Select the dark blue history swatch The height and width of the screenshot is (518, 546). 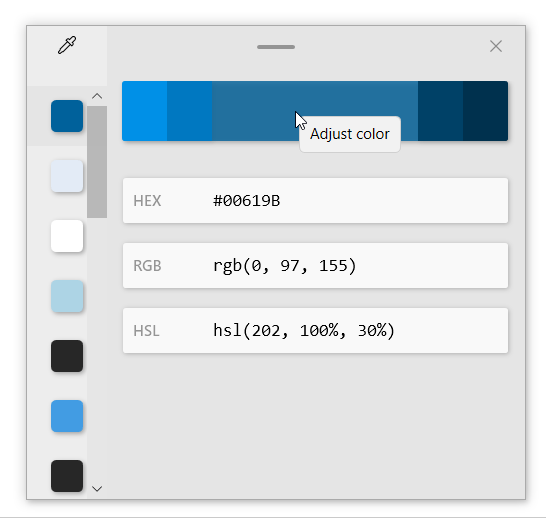pos(67,116)
